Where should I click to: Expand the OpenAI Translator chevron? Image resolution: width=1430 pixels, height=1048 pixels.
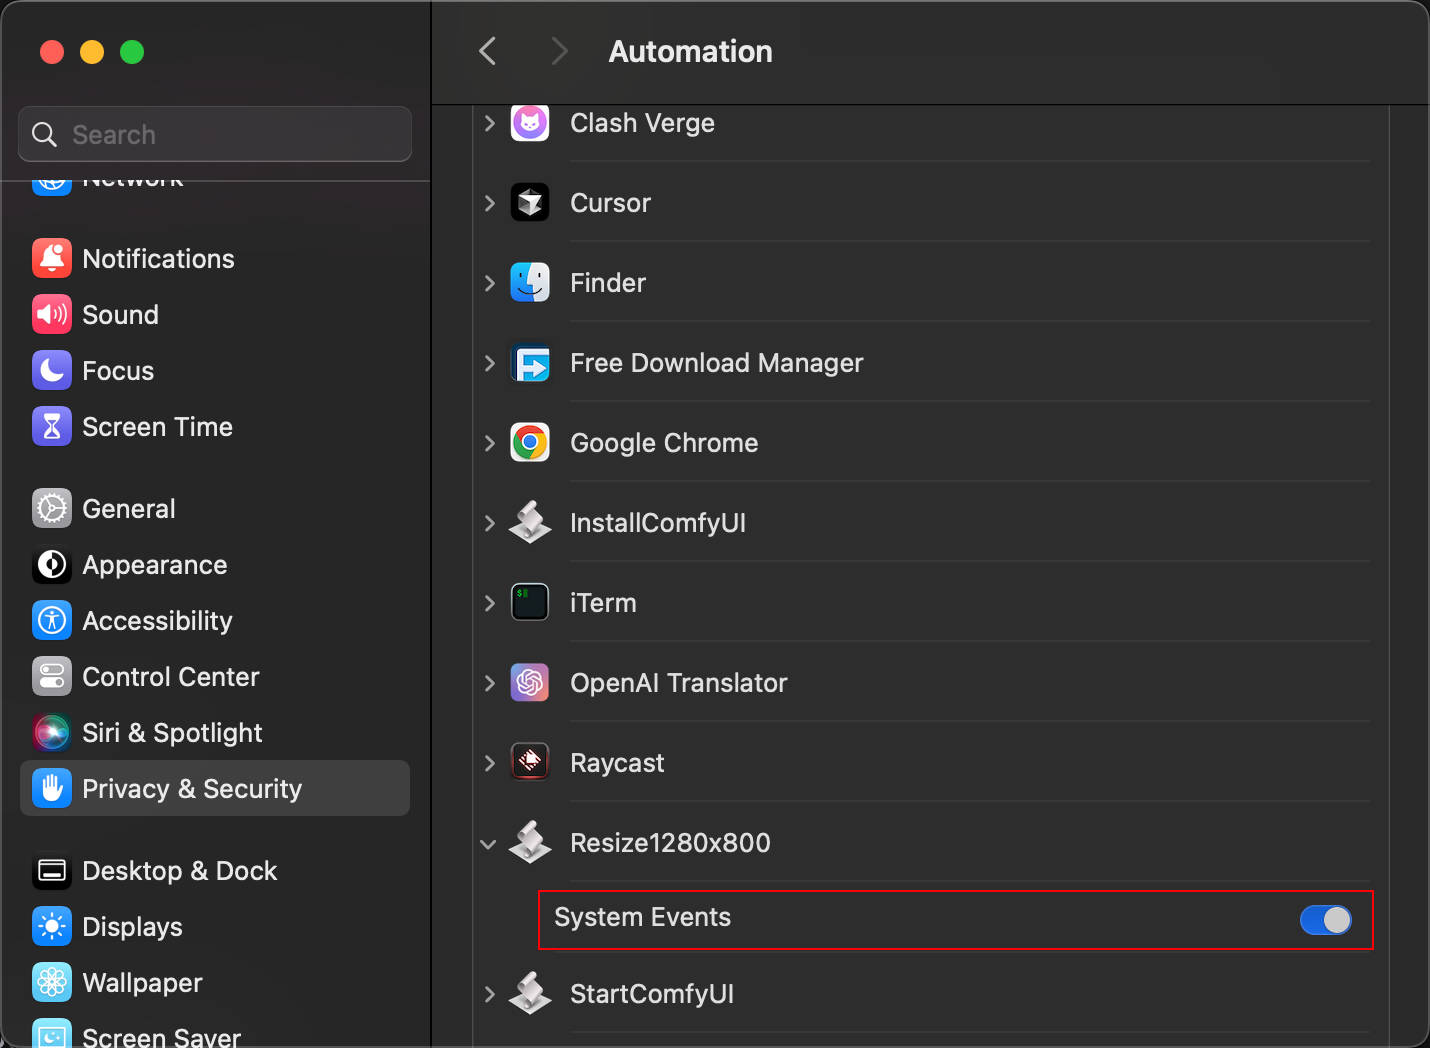[489, 683]
